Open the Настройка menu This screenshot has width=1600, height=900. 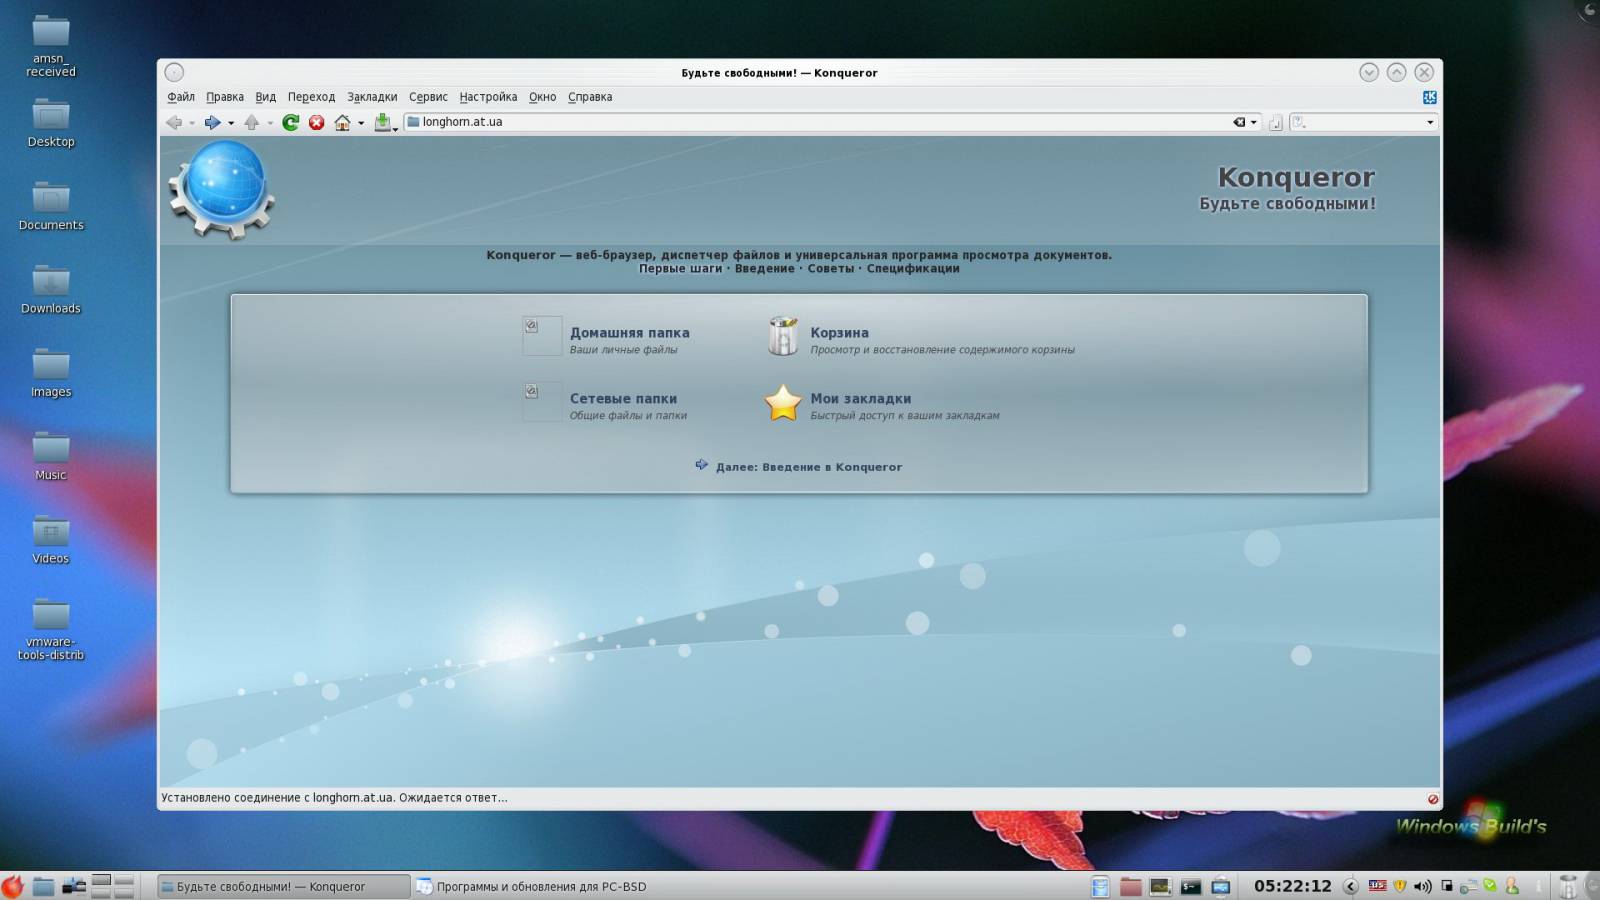(488, 97)
